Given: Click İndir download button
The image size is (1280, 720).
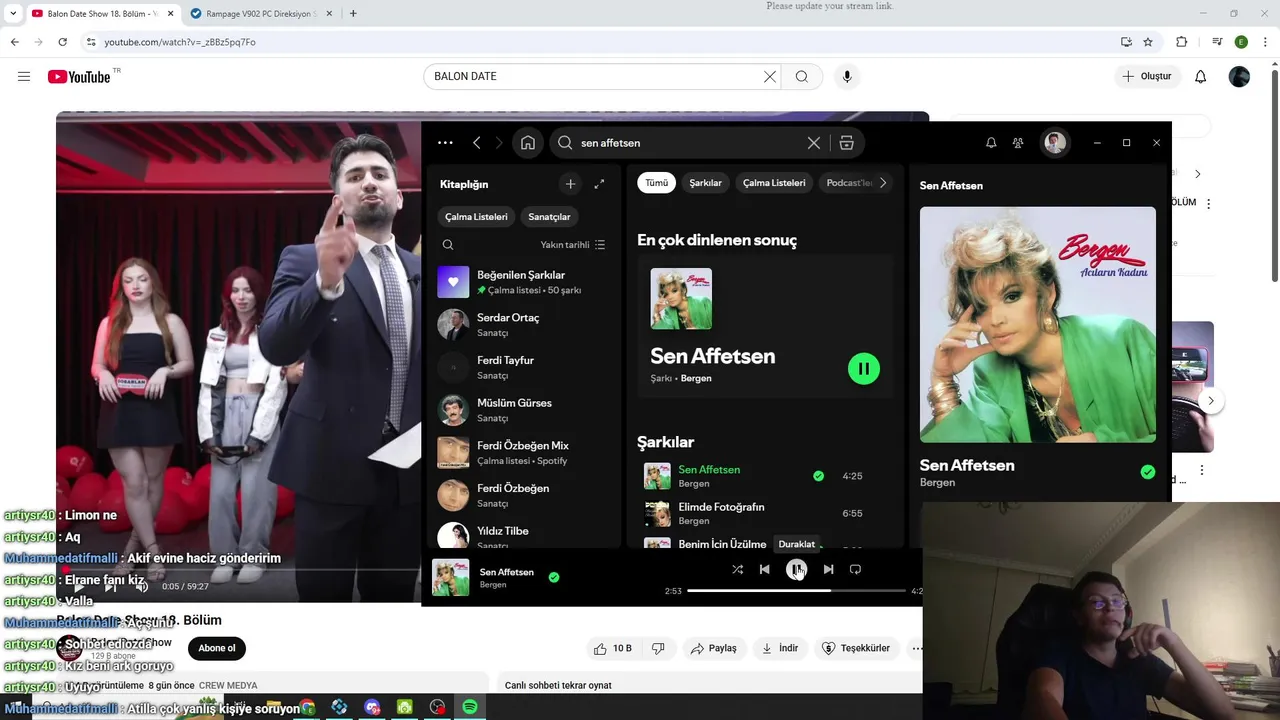Looking at the screenshot, I should [x=780, y=648].
